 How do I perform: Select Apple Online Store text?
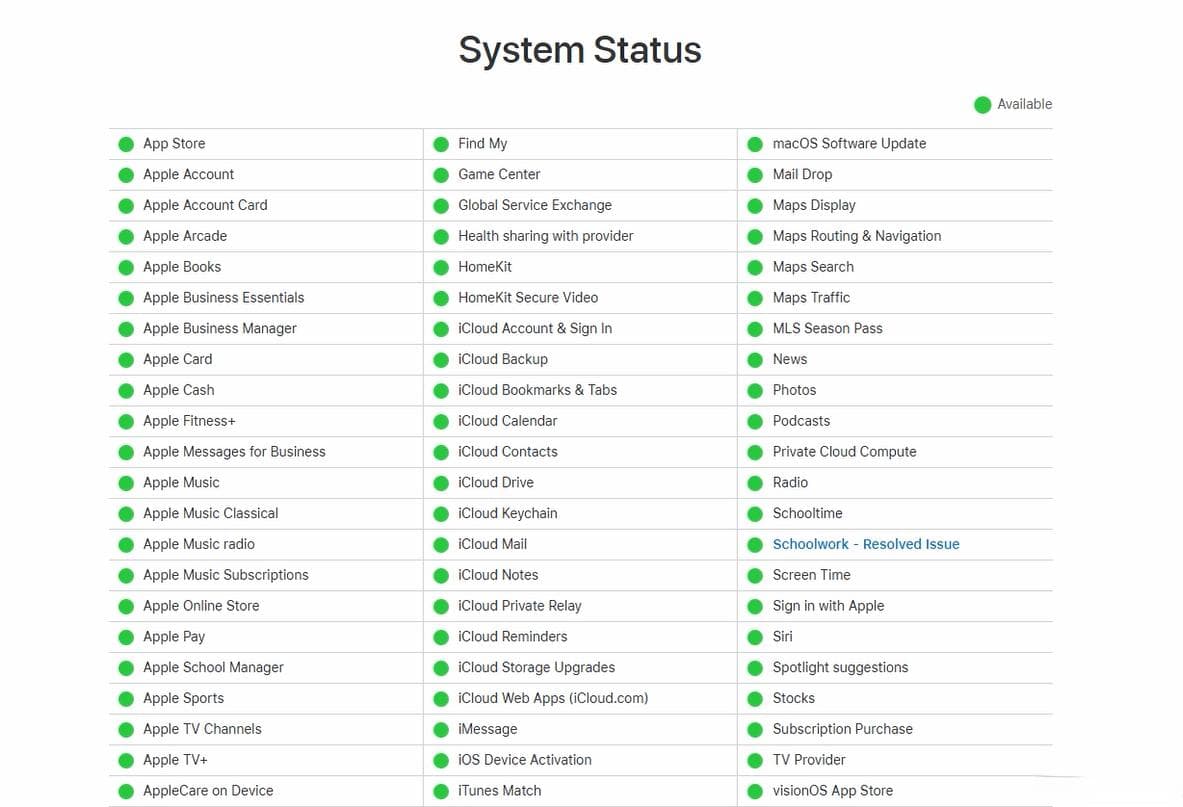tap(201, 606)
